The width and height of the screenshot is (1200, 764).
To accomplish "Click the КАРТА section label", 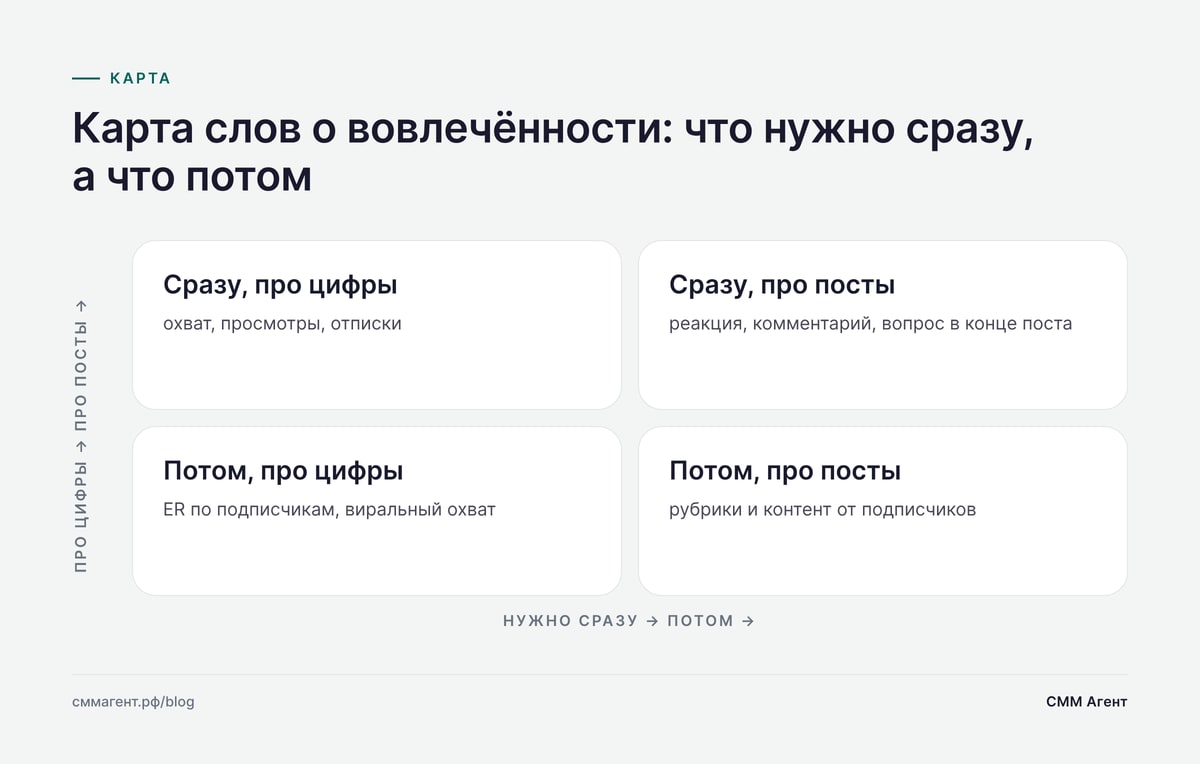I will (140, 78).
